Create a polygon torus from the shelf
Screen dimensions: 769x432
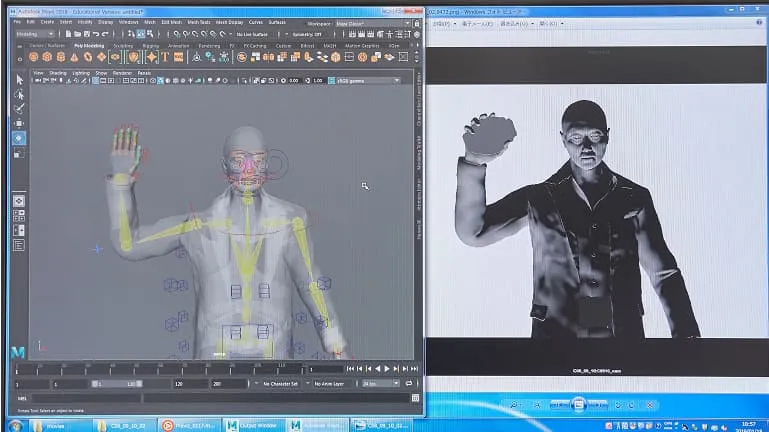(x=88, y=57)
